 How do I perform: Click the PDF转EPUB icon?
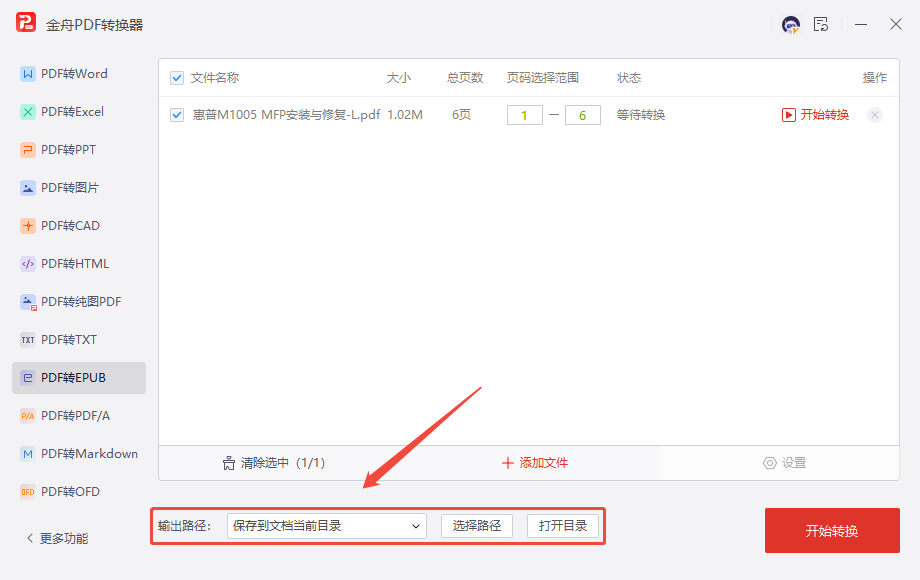(x=28, y=378)
